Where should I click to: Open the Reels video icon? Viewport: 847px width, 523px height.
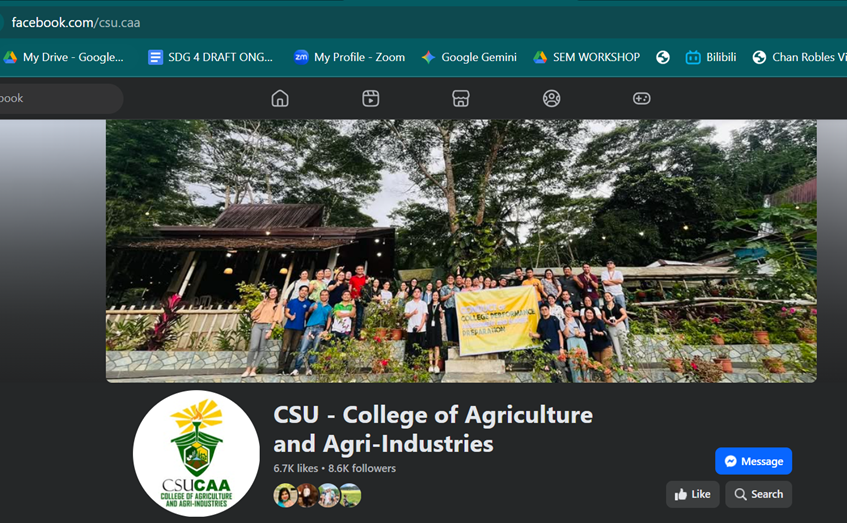[x=371, y=98]
